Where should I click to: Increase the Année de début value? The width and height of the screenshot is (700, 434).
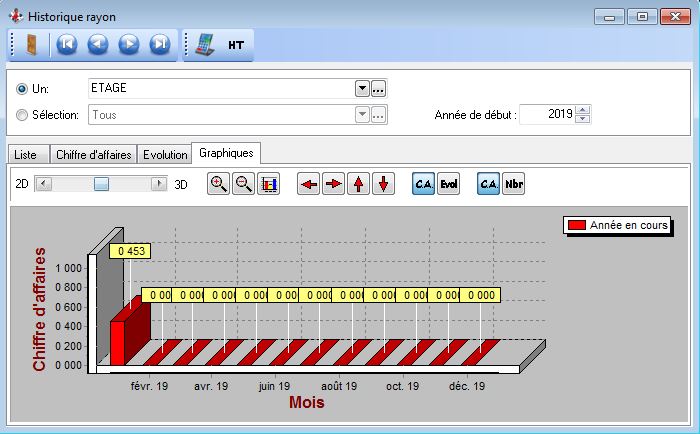tap(584, 110)
